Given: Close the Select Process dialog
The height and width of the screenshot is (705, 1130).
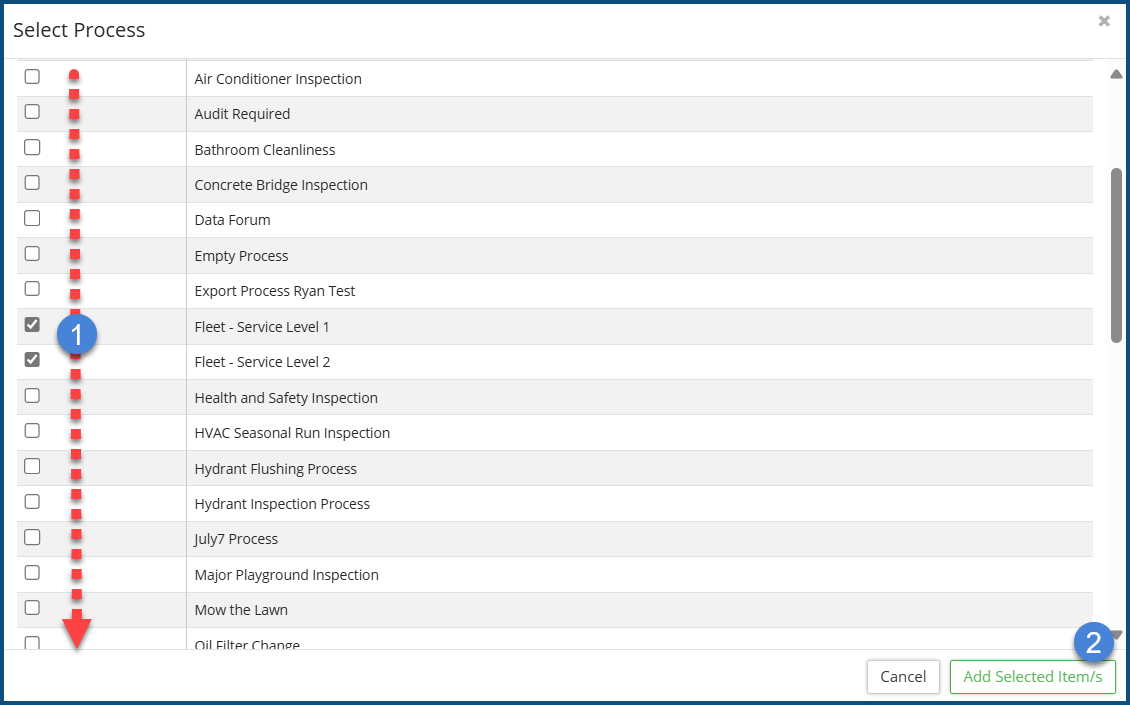Looking at the screenshot, I should (x=1104, y=21).
